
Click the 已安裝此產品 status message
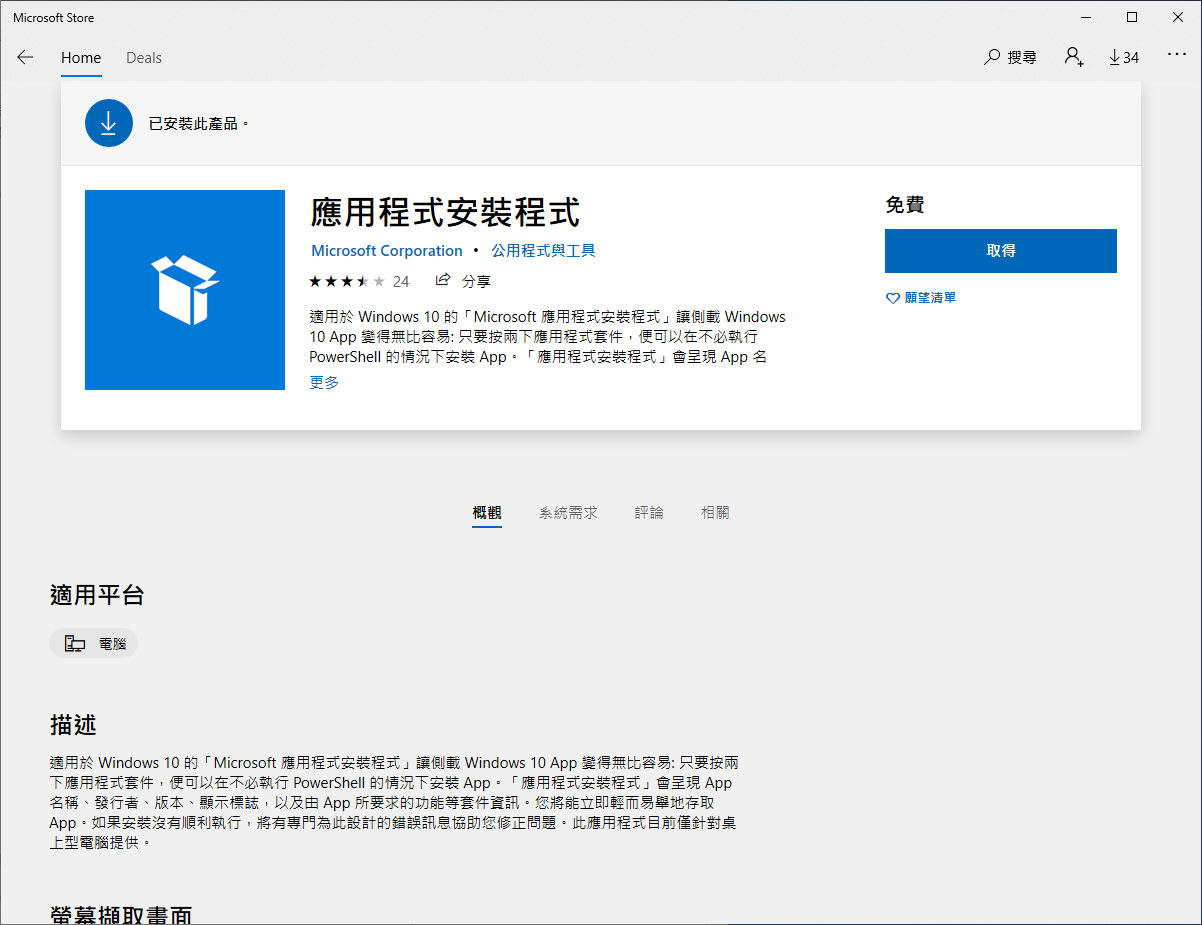pos(198,124)
